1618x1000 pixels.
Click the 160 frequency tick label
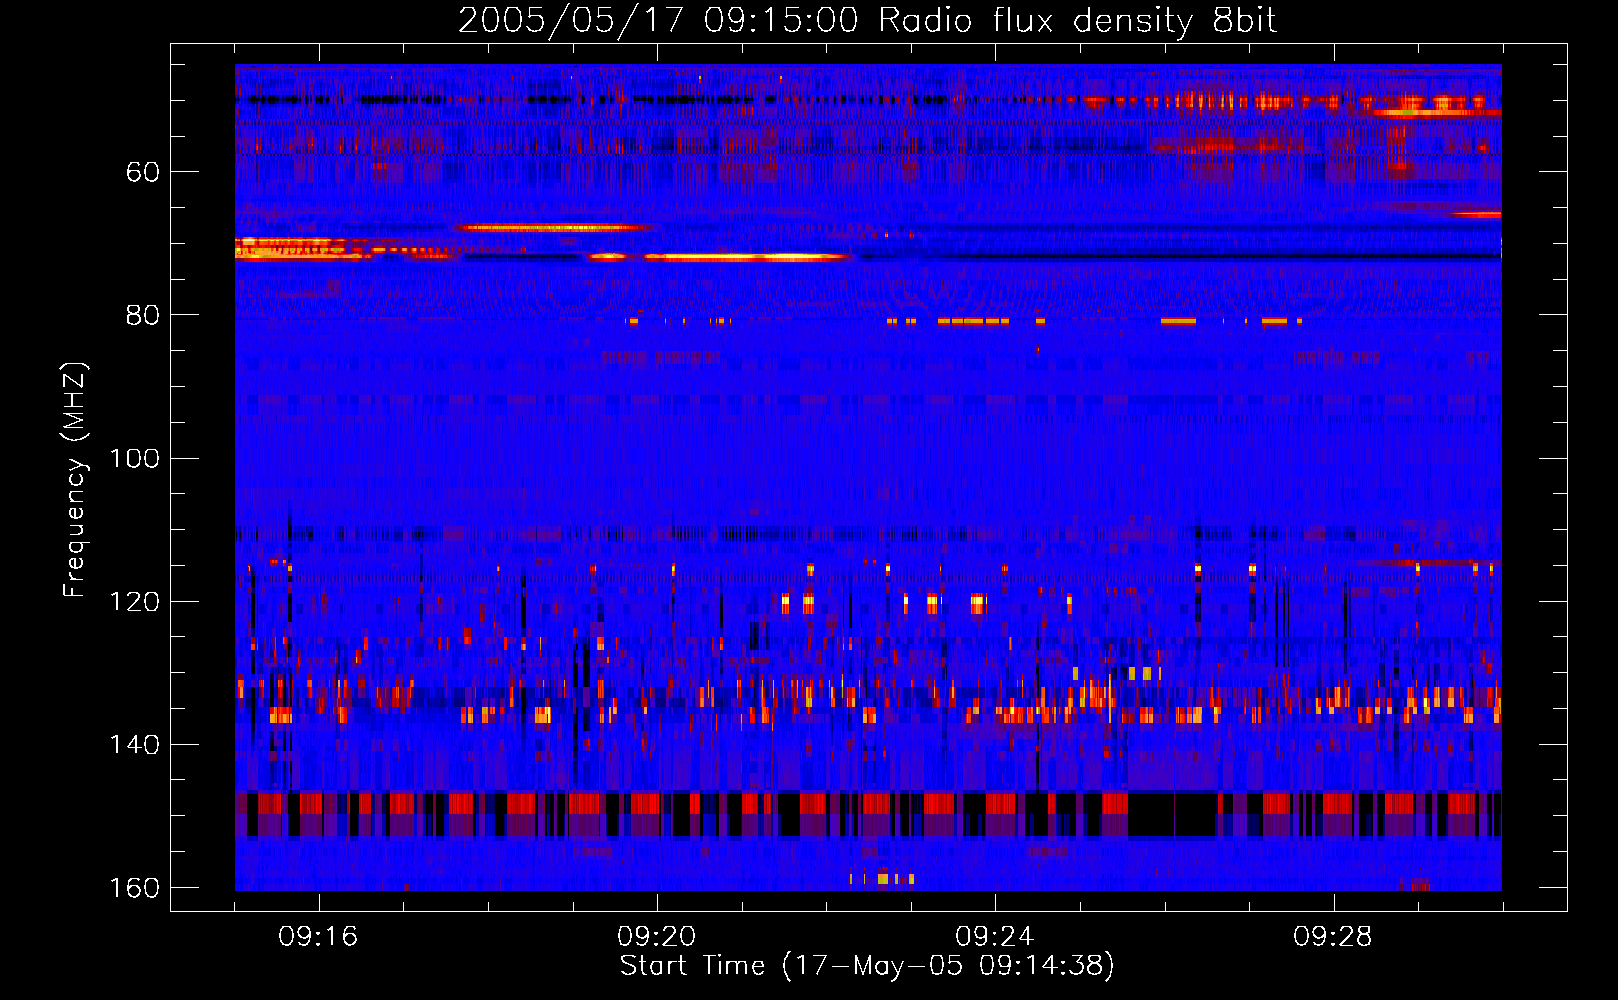point(134,887)
